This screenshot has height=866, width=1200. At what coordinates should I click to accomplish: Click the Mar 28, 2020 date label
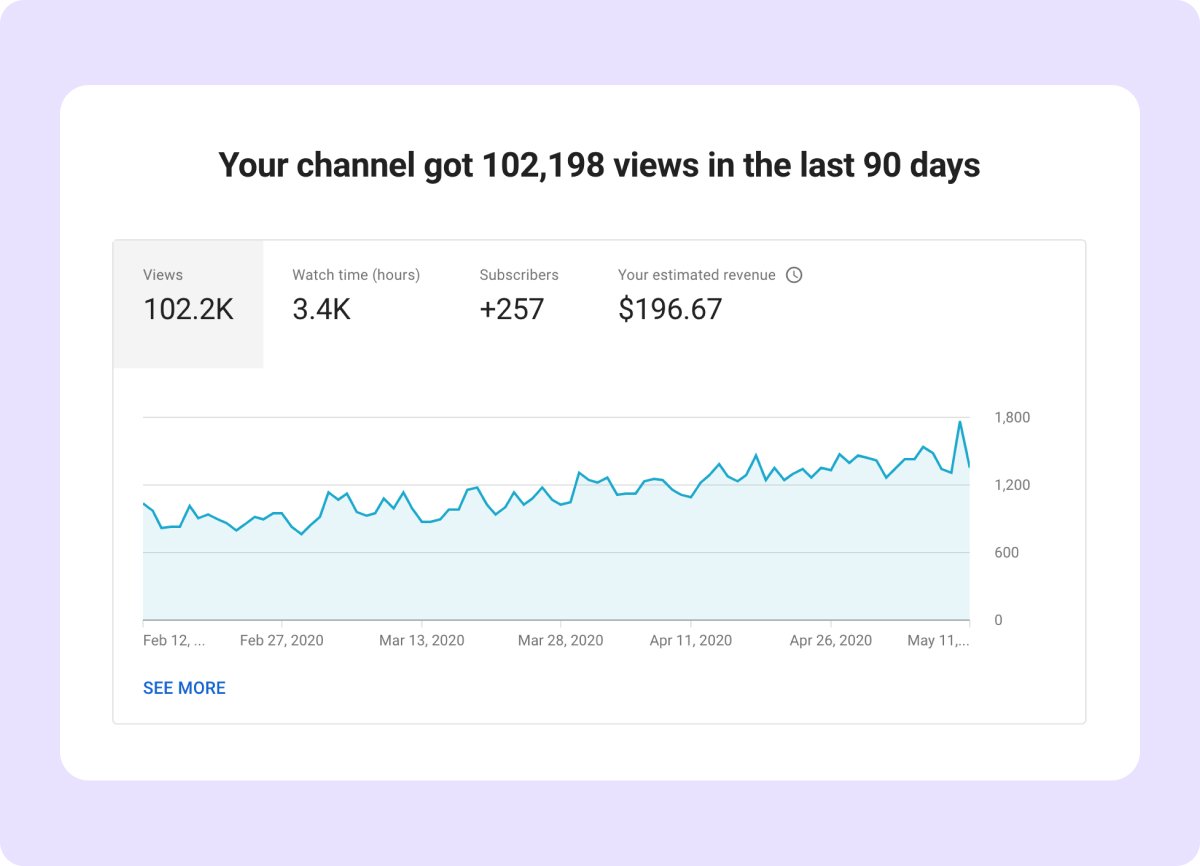coord(562,640)
